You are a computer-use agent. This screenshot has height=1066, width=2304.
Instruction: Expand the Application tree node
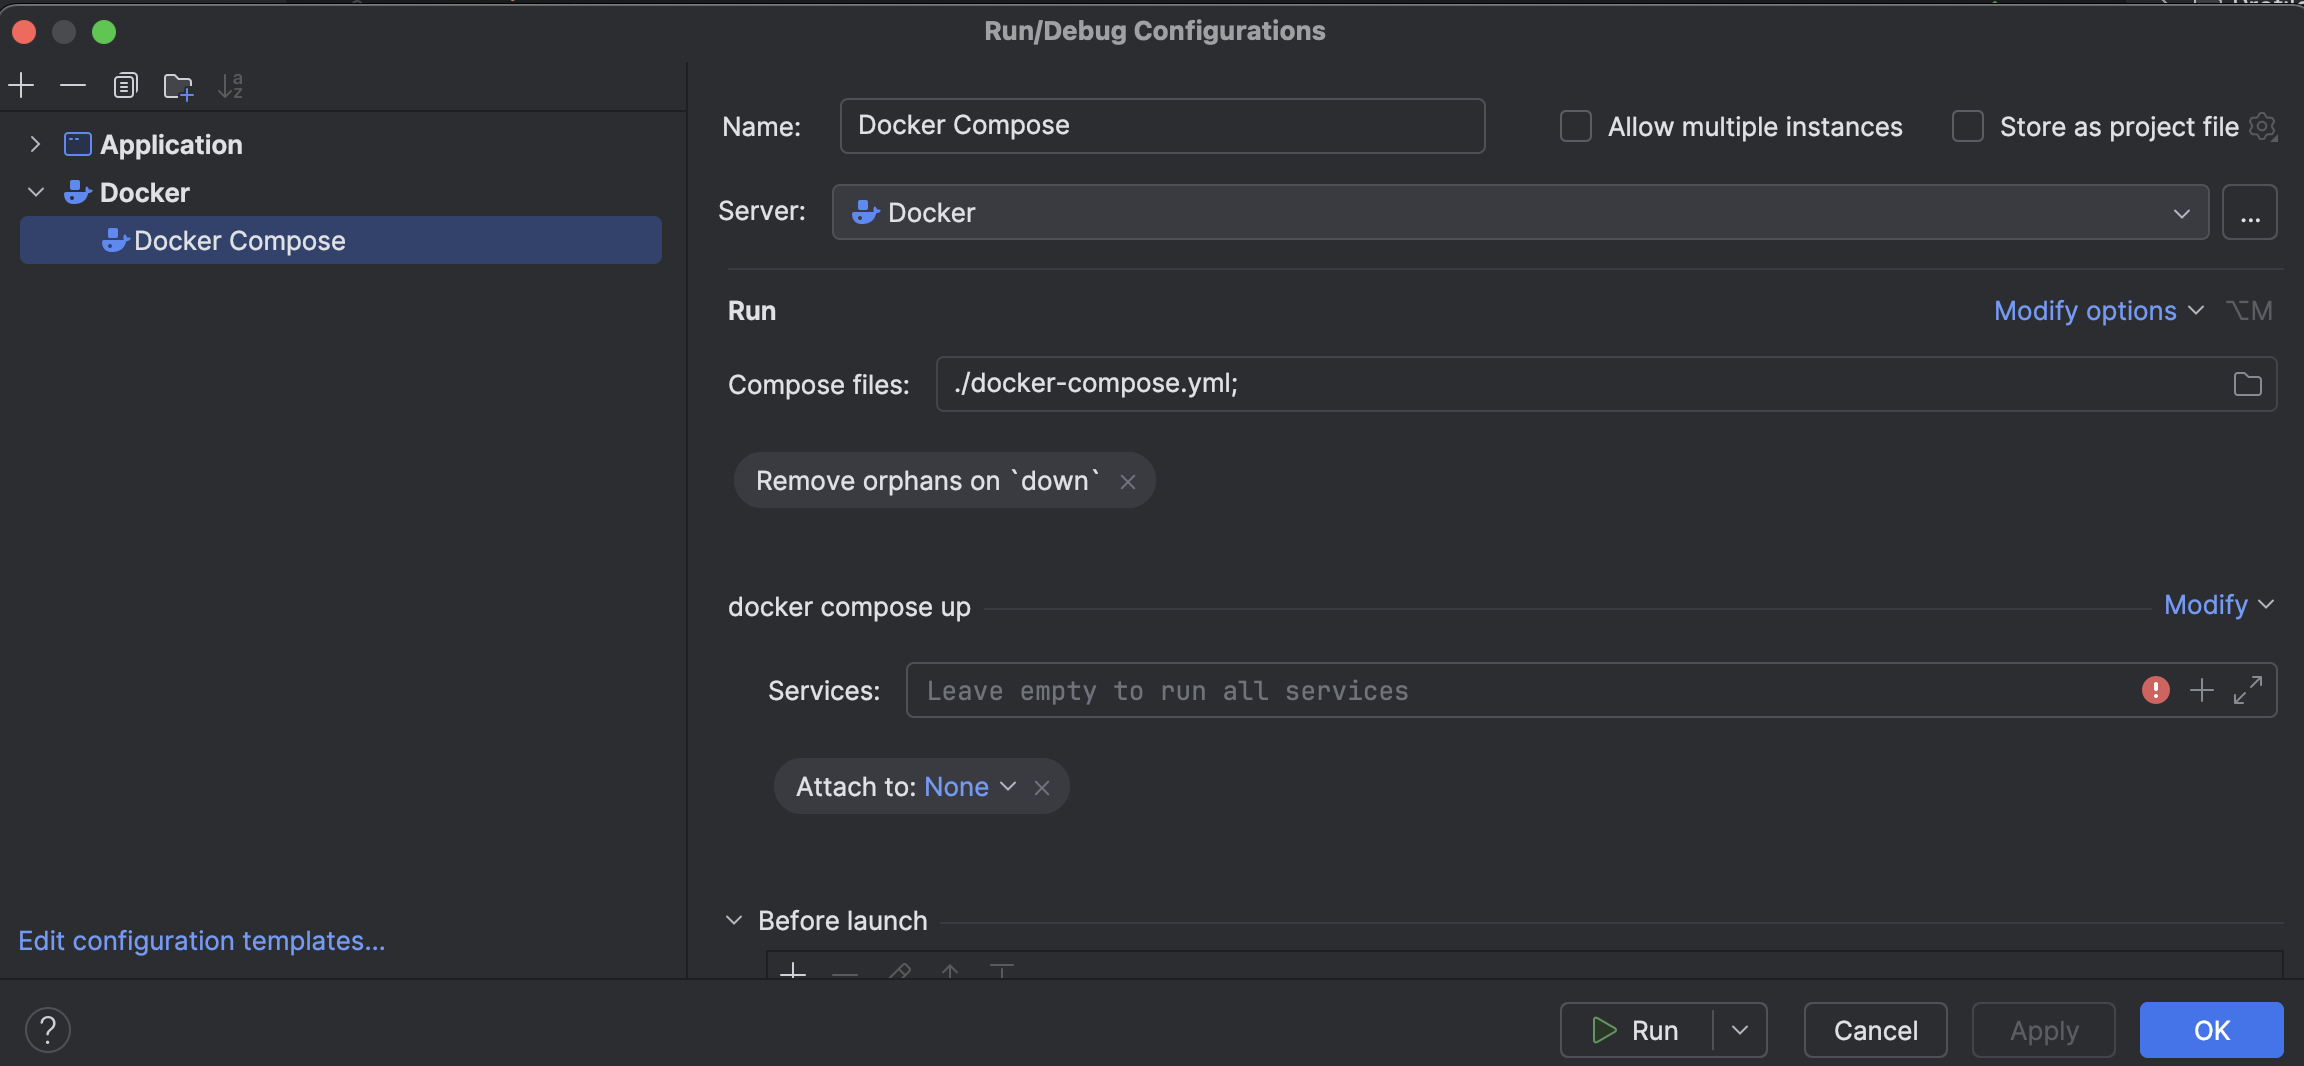click(x=36, y=143)
